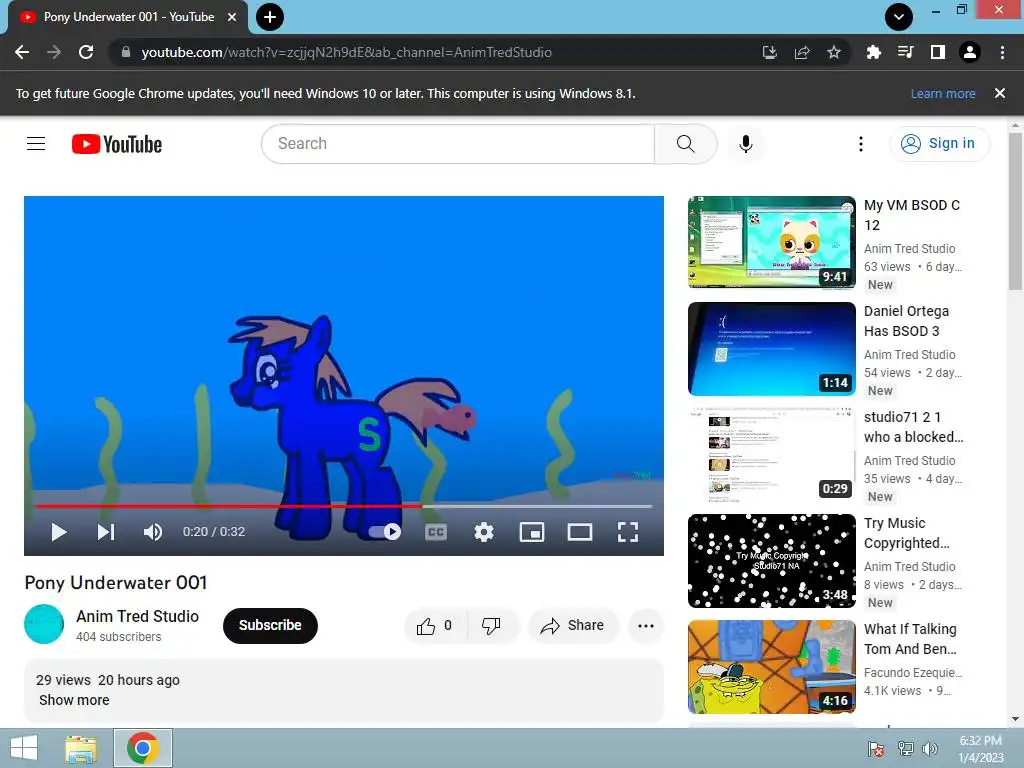This screenshot has width=1024, height=768.
Task: Select the Pony Underwater 001 tab
Action: click(129, 18)
